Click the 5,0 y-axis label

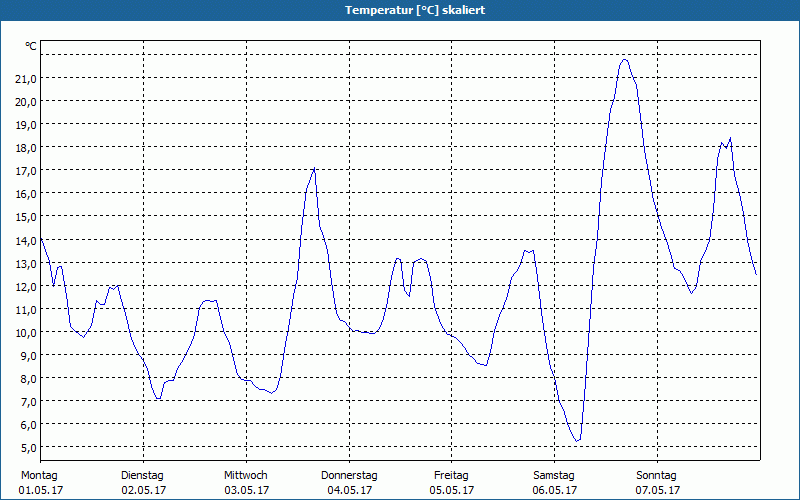click(28, 447)
